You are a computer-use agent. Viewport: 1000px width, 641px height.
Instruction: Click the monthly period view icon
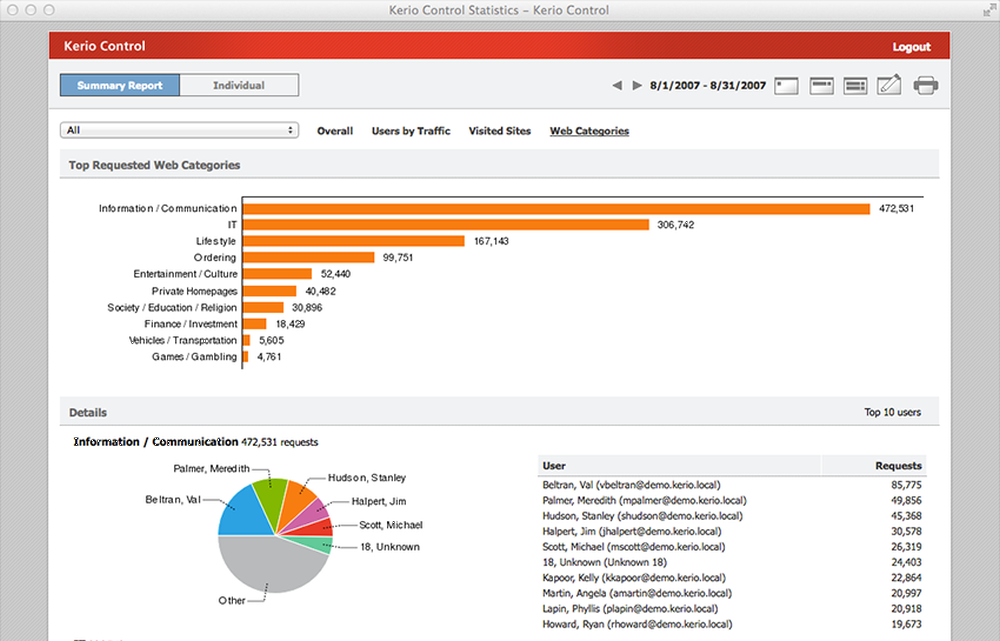coord(854,86)
